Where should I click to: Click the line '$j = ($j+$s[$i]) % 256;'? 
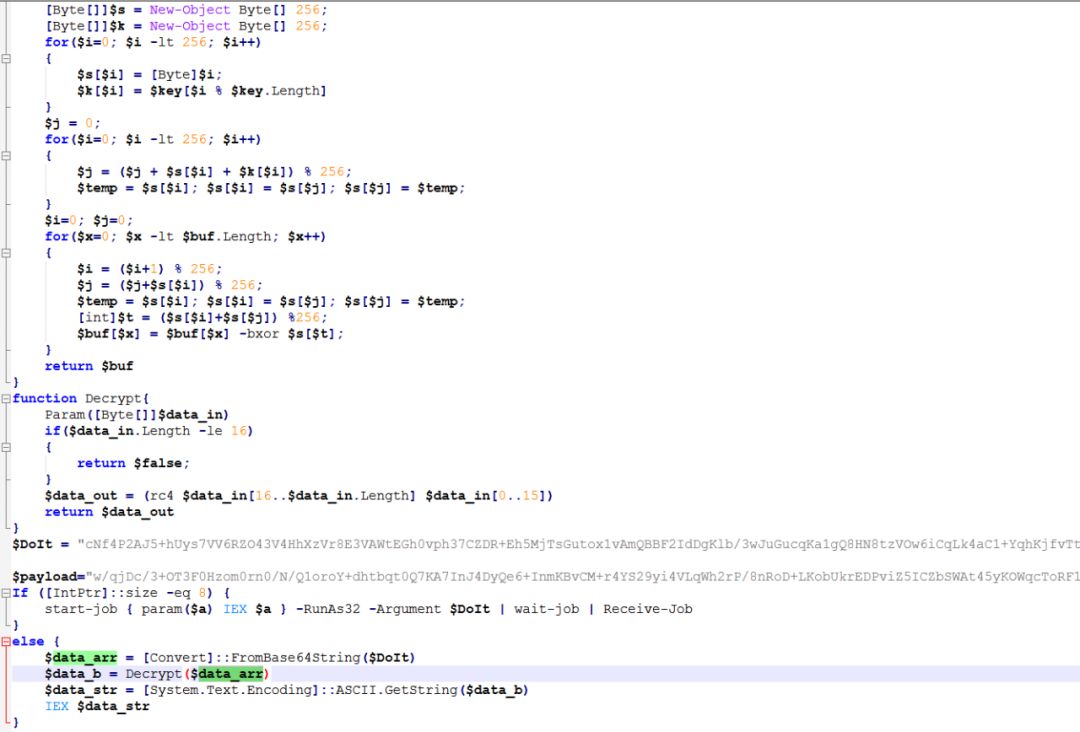(x=169, y=285)
